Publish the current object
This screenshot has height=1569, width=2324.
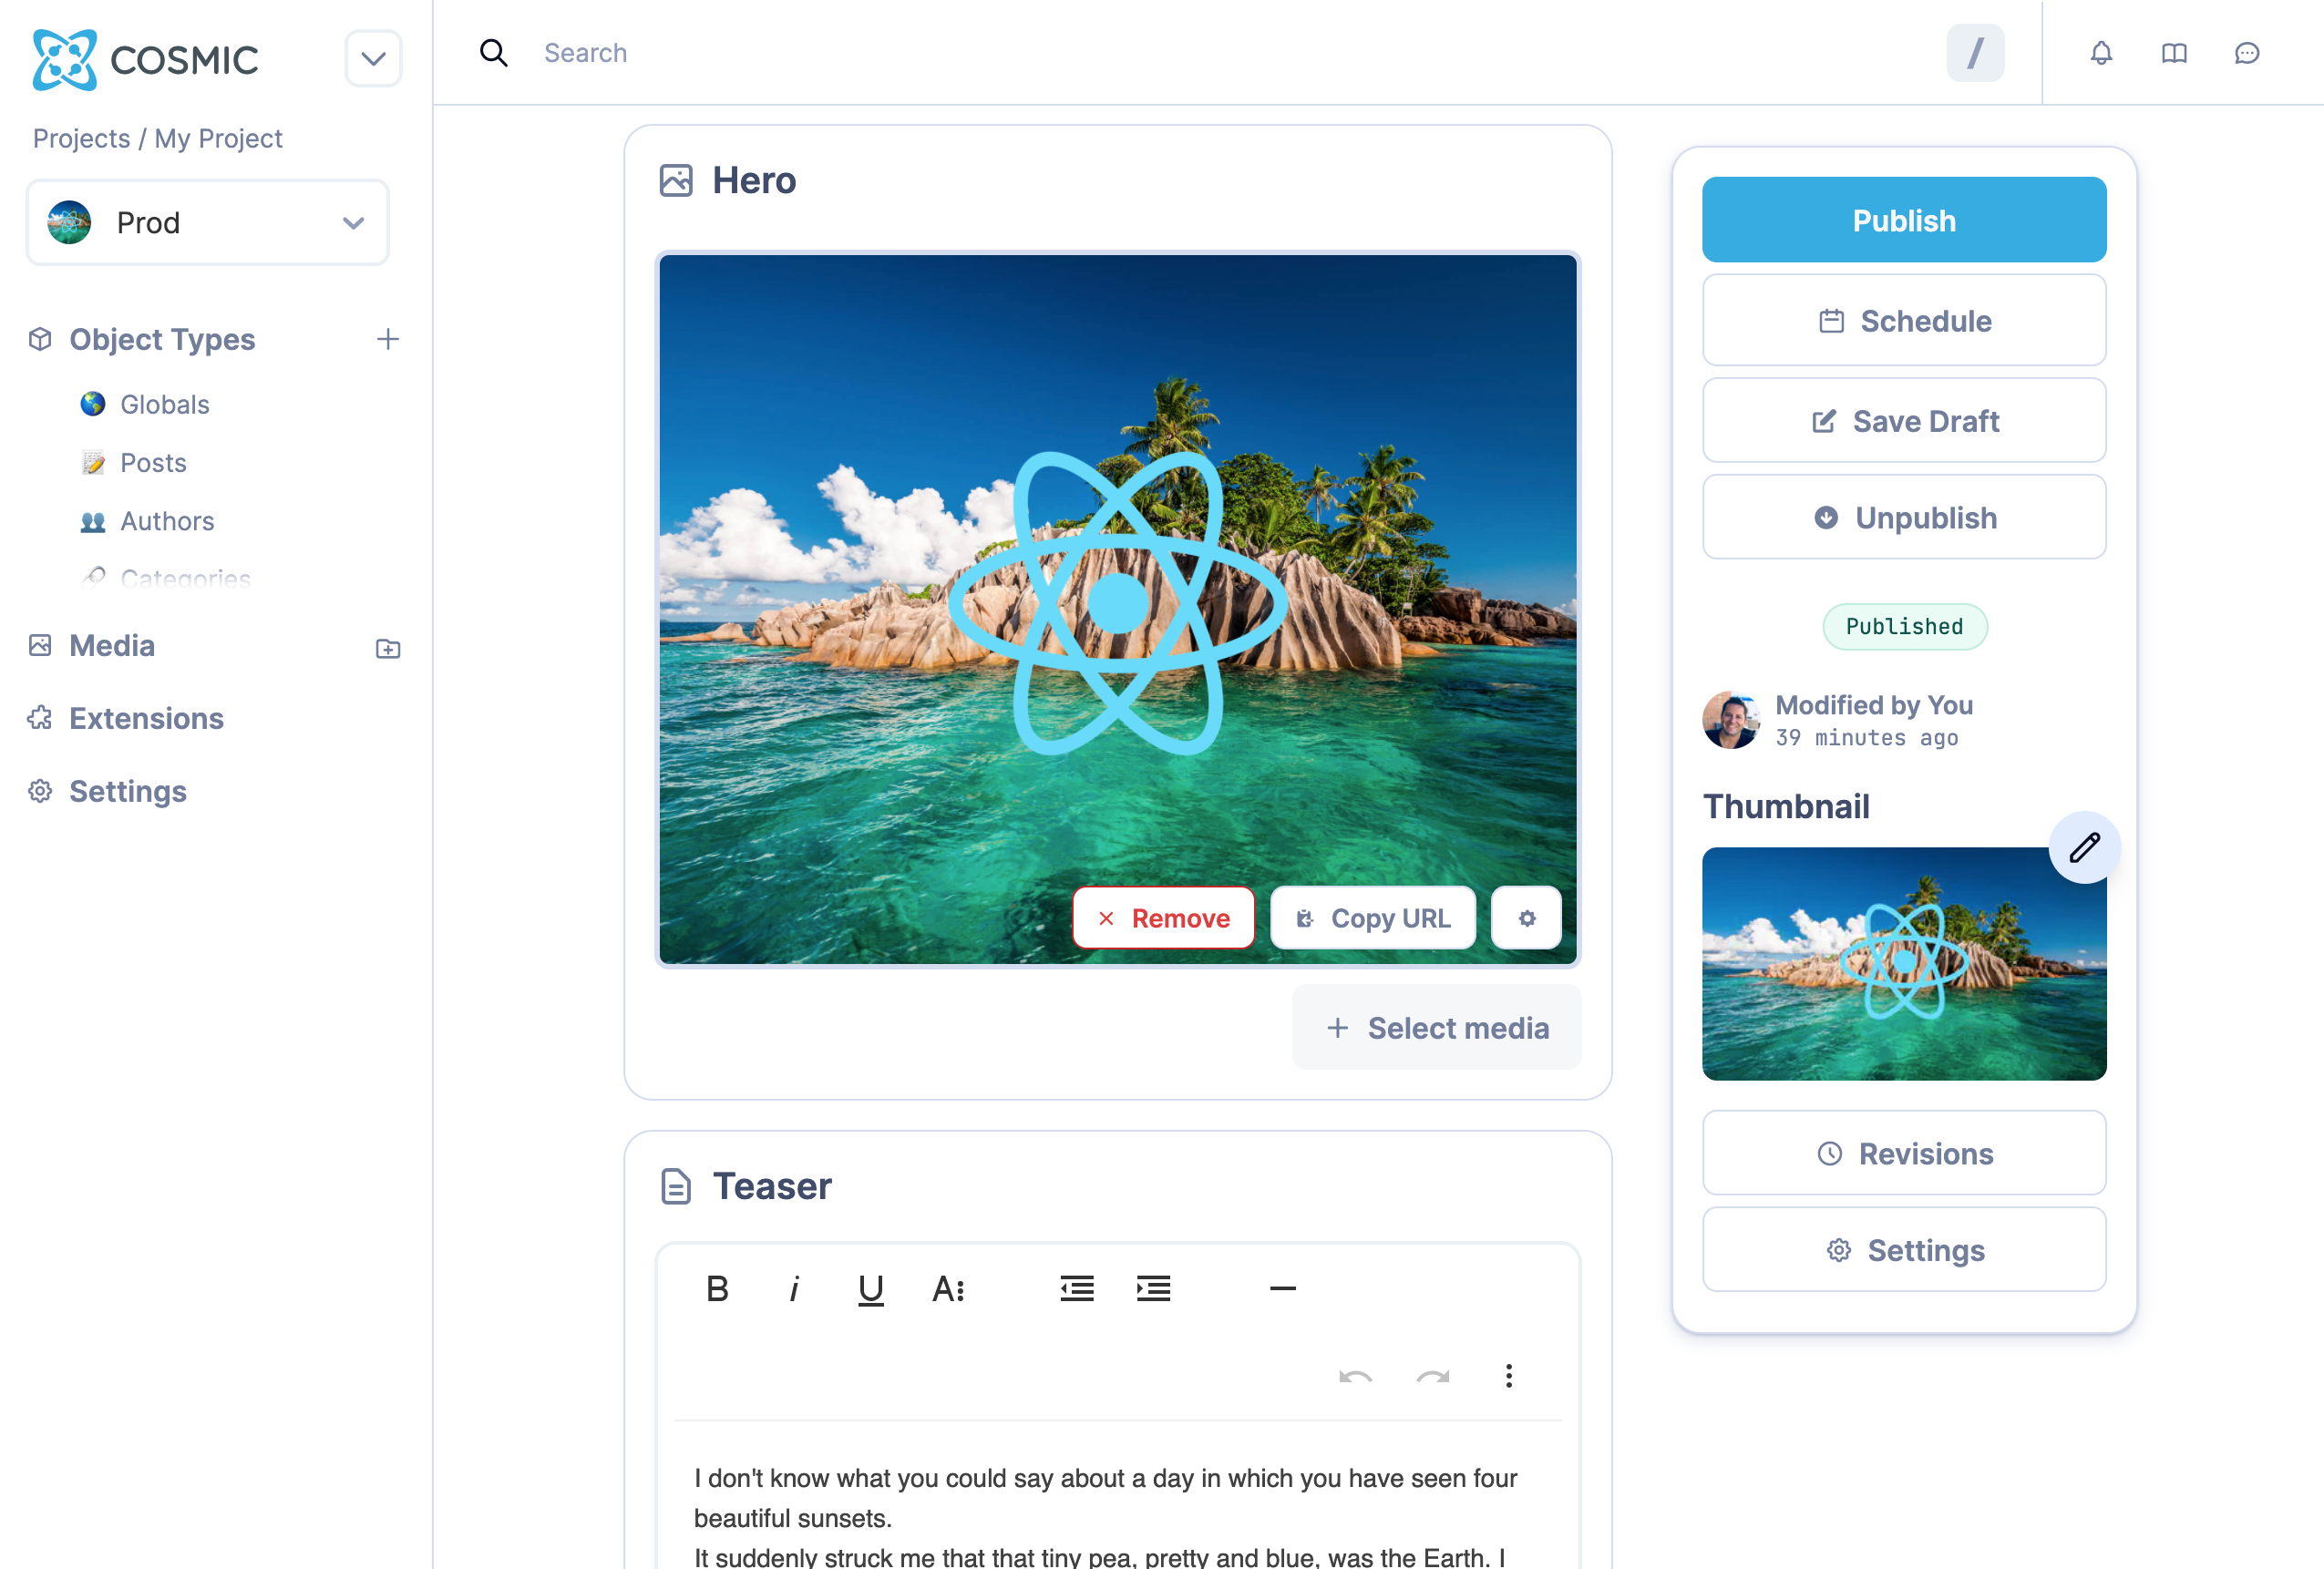point(1903,219)
